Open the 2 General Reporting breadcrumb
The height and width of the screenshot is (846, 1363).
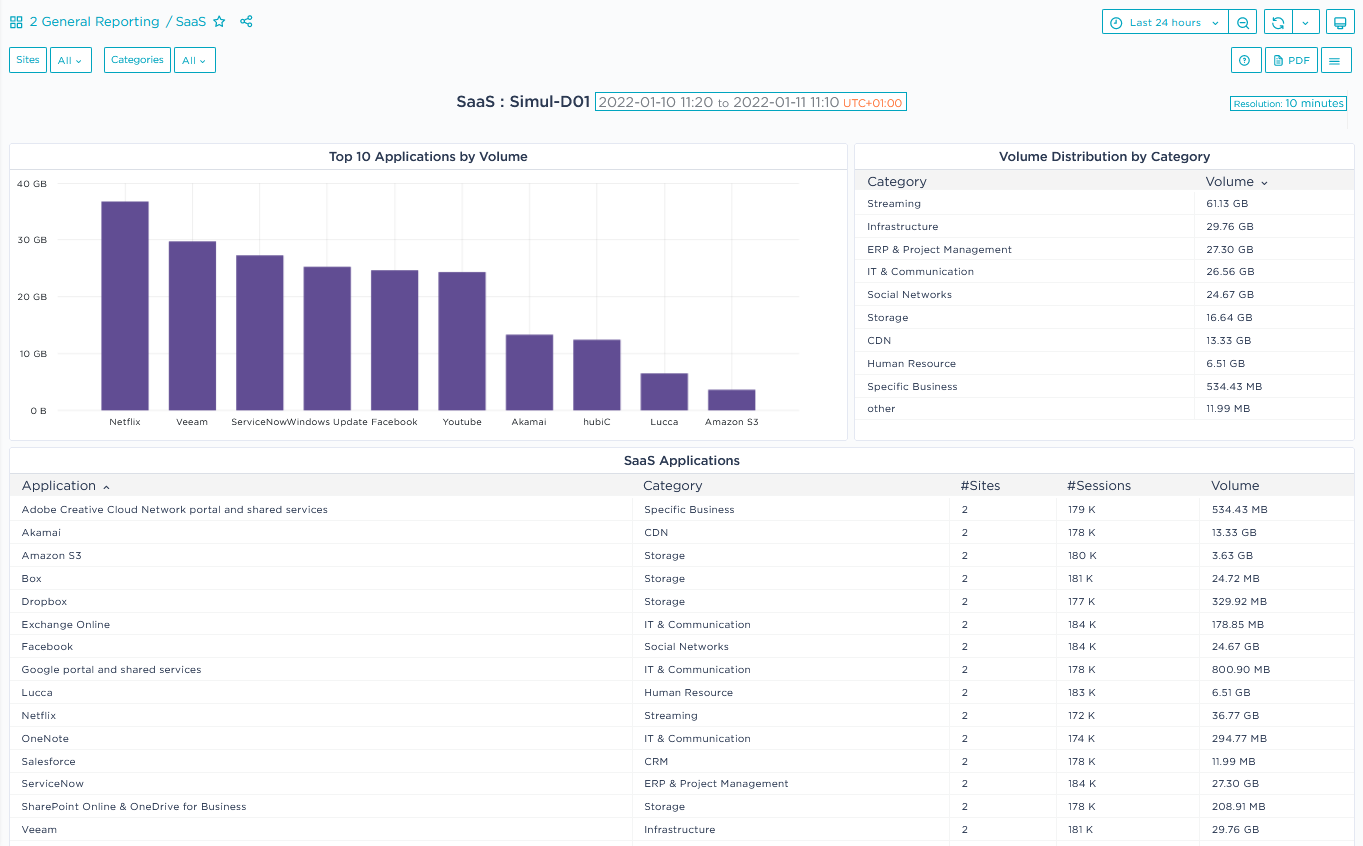click(x=94, y=22)
